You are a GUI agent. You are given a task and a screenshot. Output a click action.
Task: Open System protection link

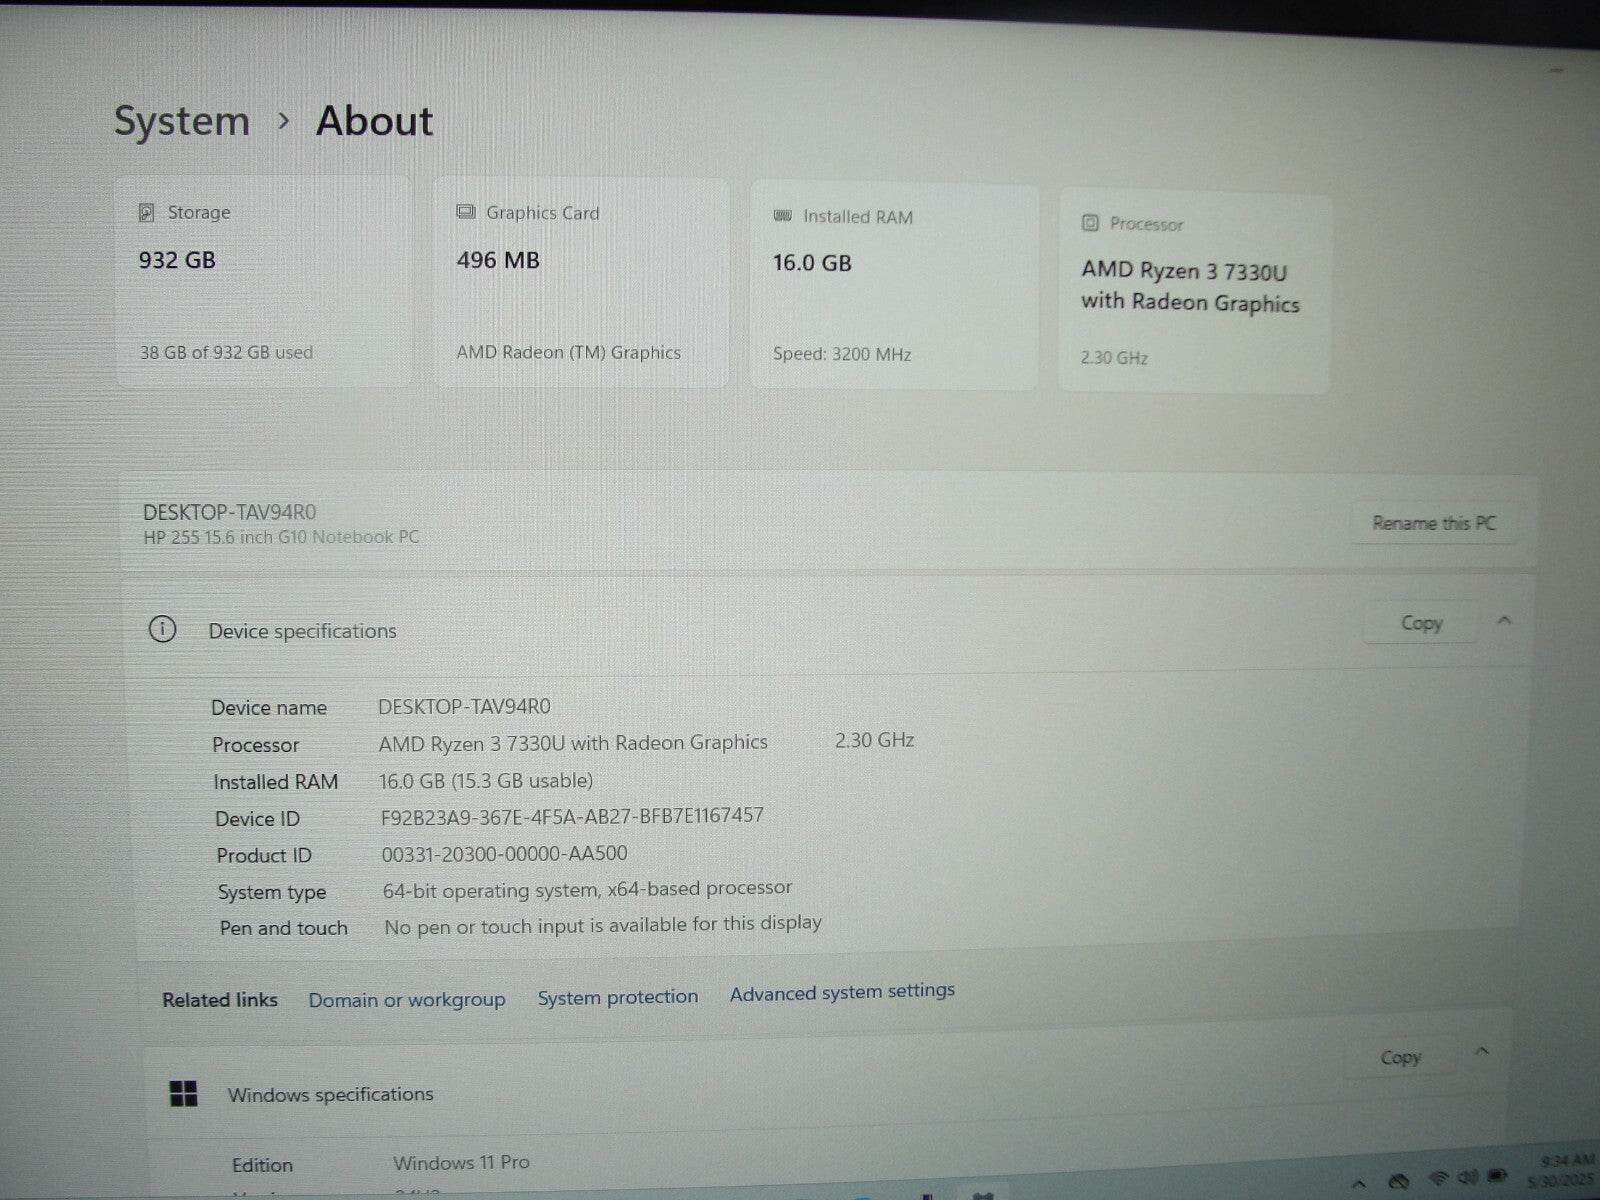coord(617,997)
